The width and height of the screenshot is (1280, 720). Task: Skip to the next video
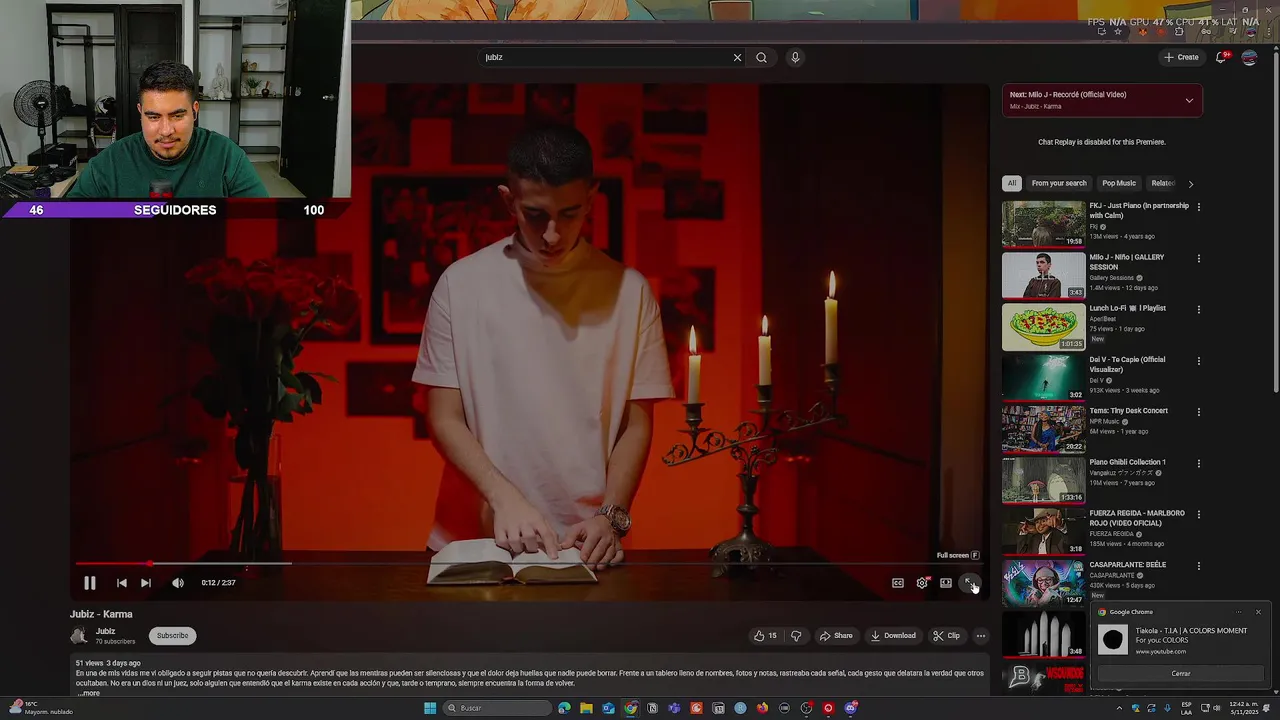(x=146, y=583)
